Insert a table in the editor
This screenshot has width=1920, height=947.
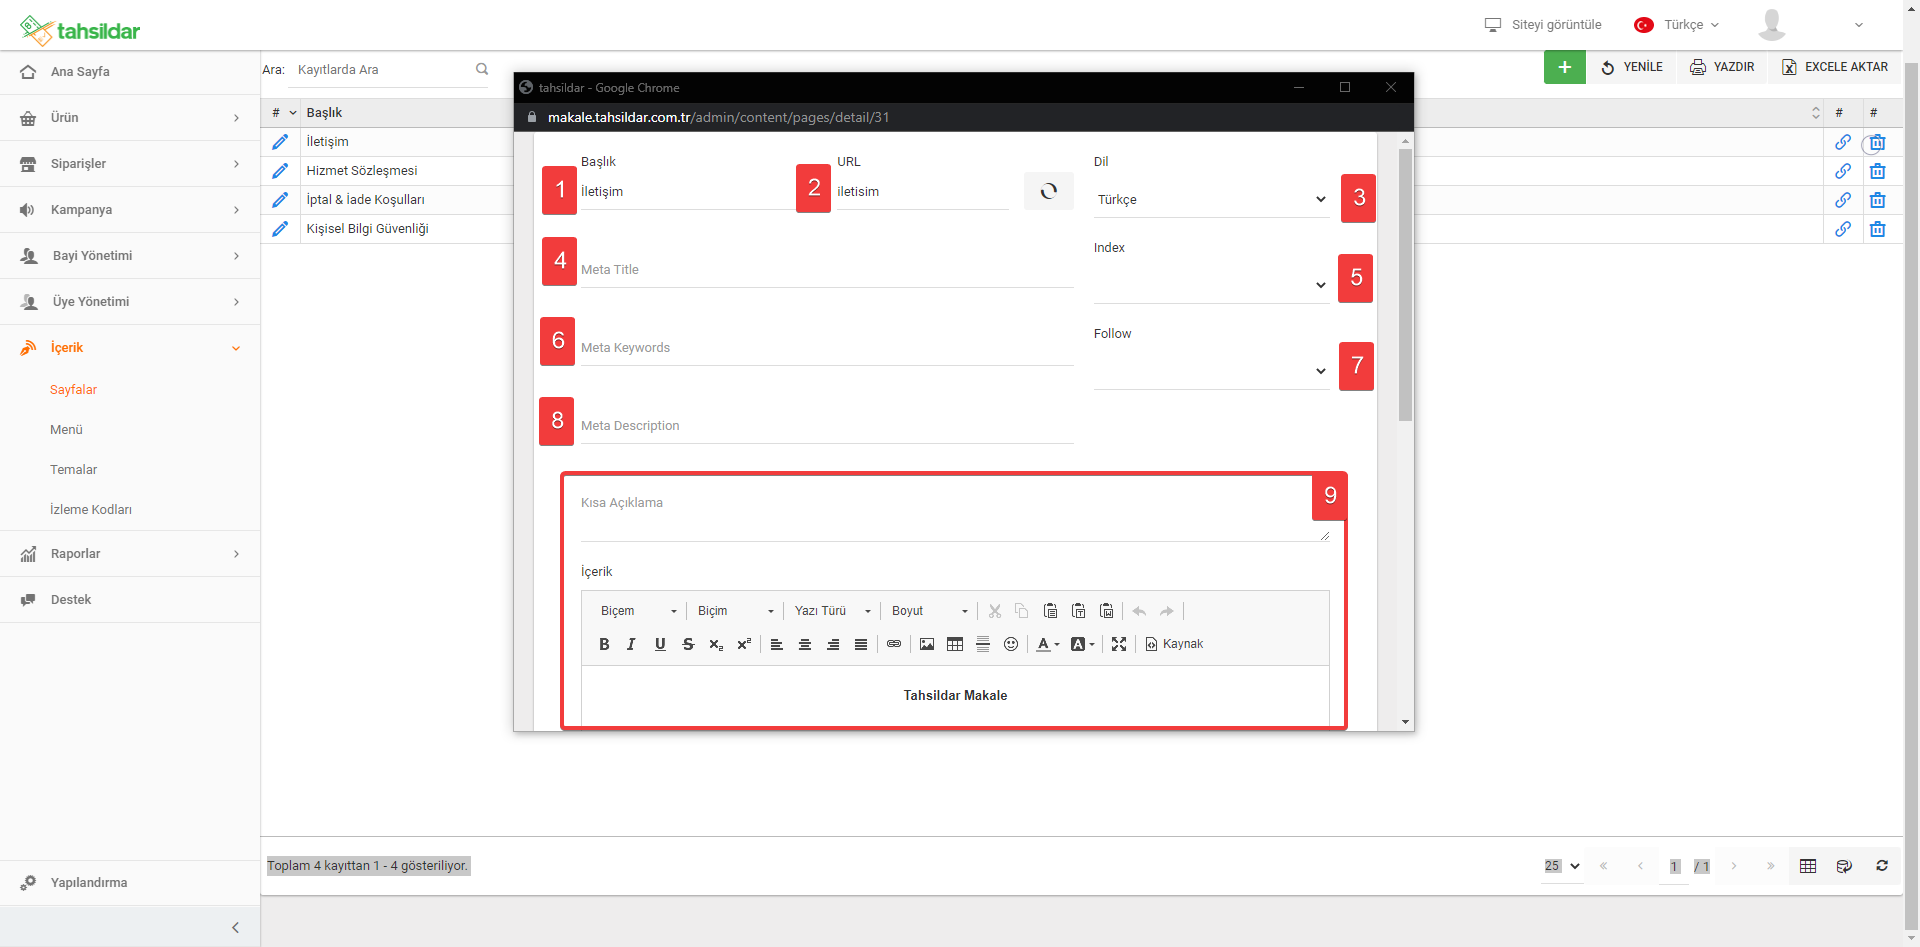pyautogui.click(x=955, y=644)
